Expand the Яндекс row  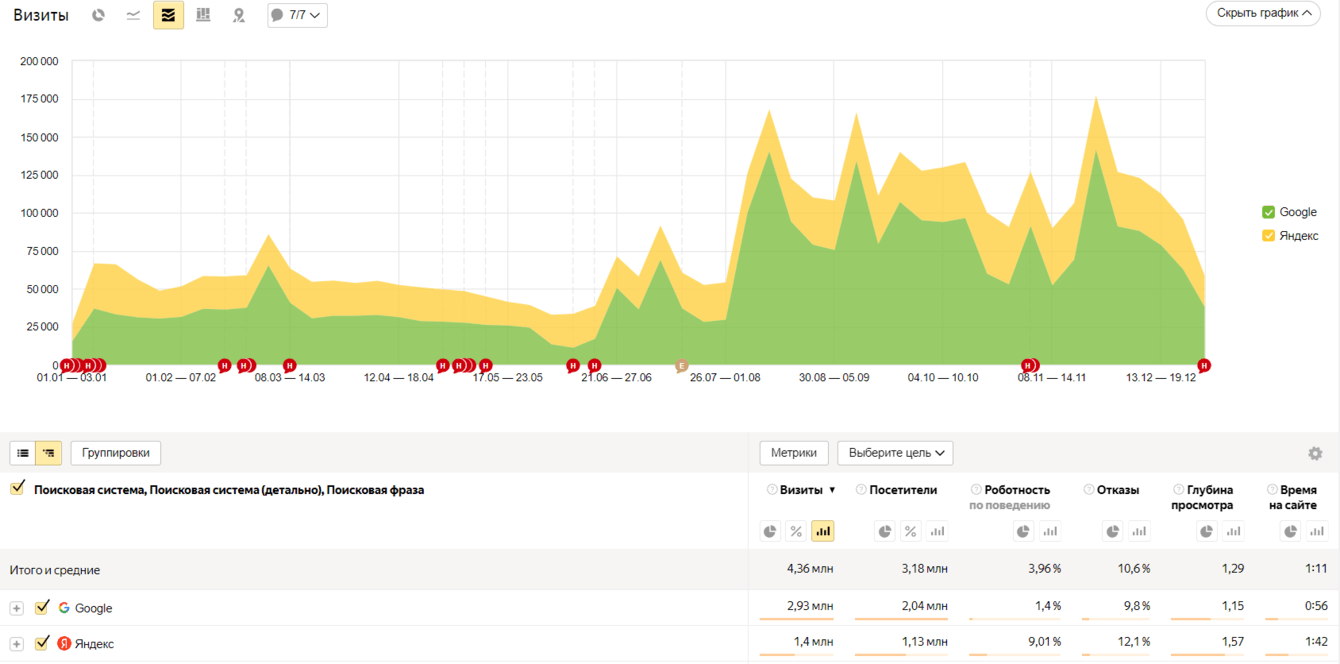[x=17, y=644]
